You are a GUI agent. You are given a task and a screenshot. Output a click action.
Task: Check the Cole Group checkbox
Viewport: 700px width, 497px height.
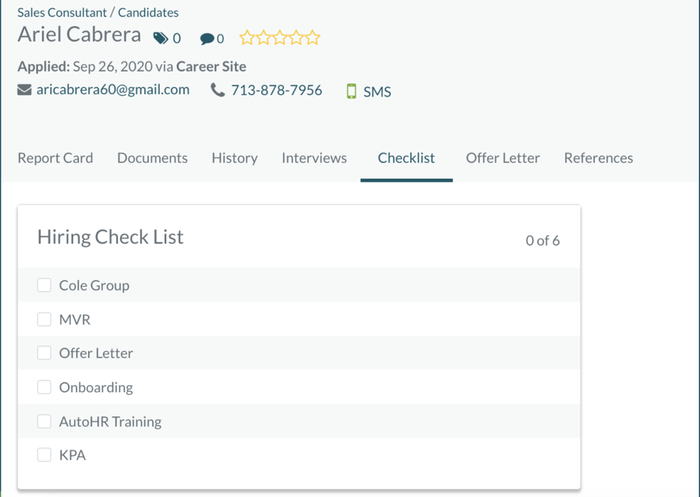(x=44, y=285)
